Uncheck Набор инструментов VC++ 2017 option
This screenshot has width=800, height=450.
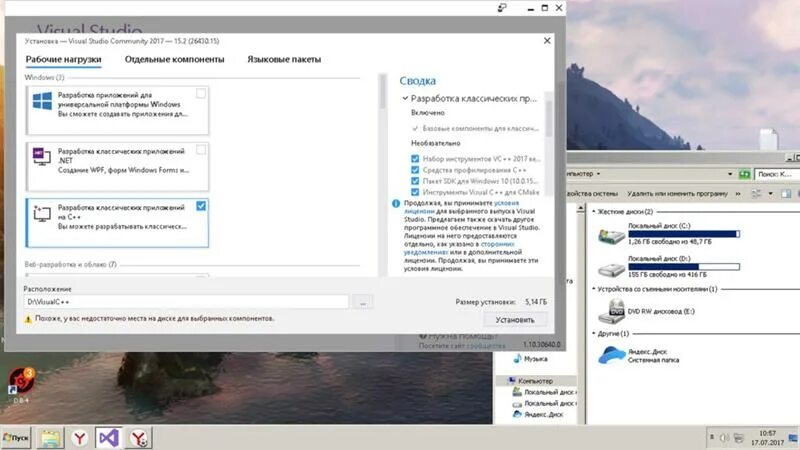pyautogui.click(x=415, y=159)
